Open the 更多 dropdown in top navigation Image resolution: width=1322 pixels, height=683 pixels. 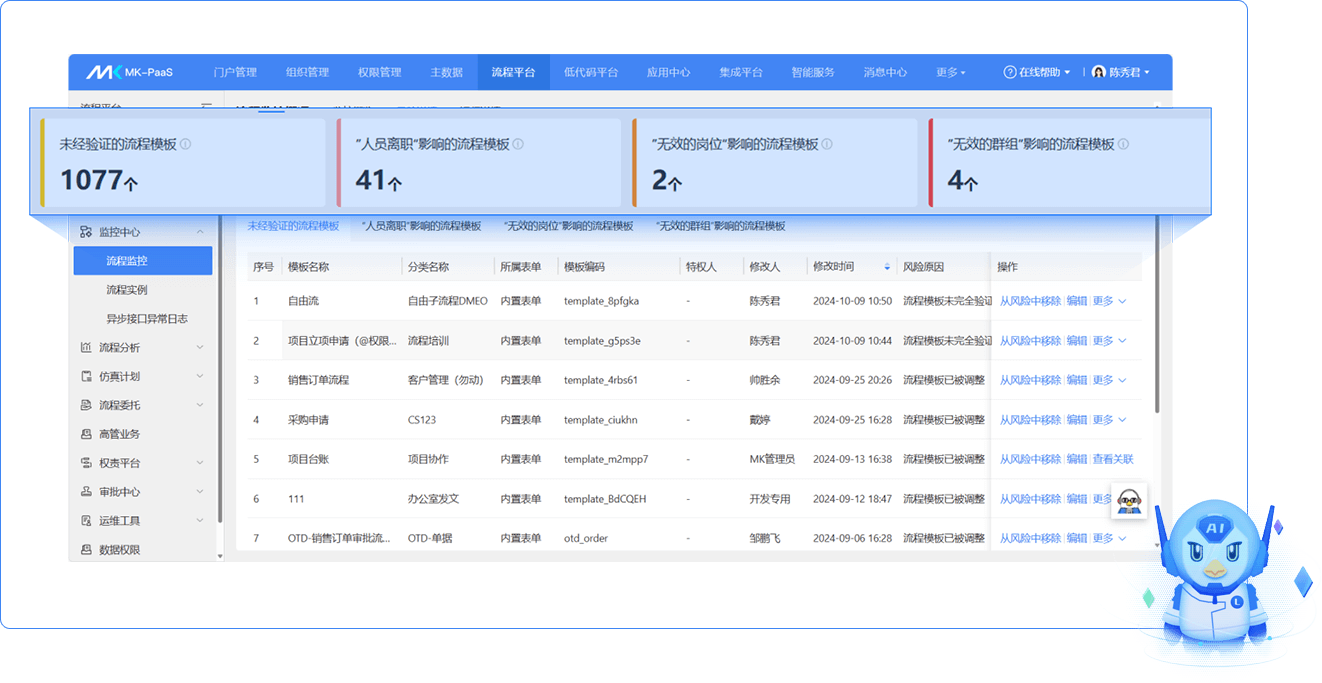[x=950, y=72]
